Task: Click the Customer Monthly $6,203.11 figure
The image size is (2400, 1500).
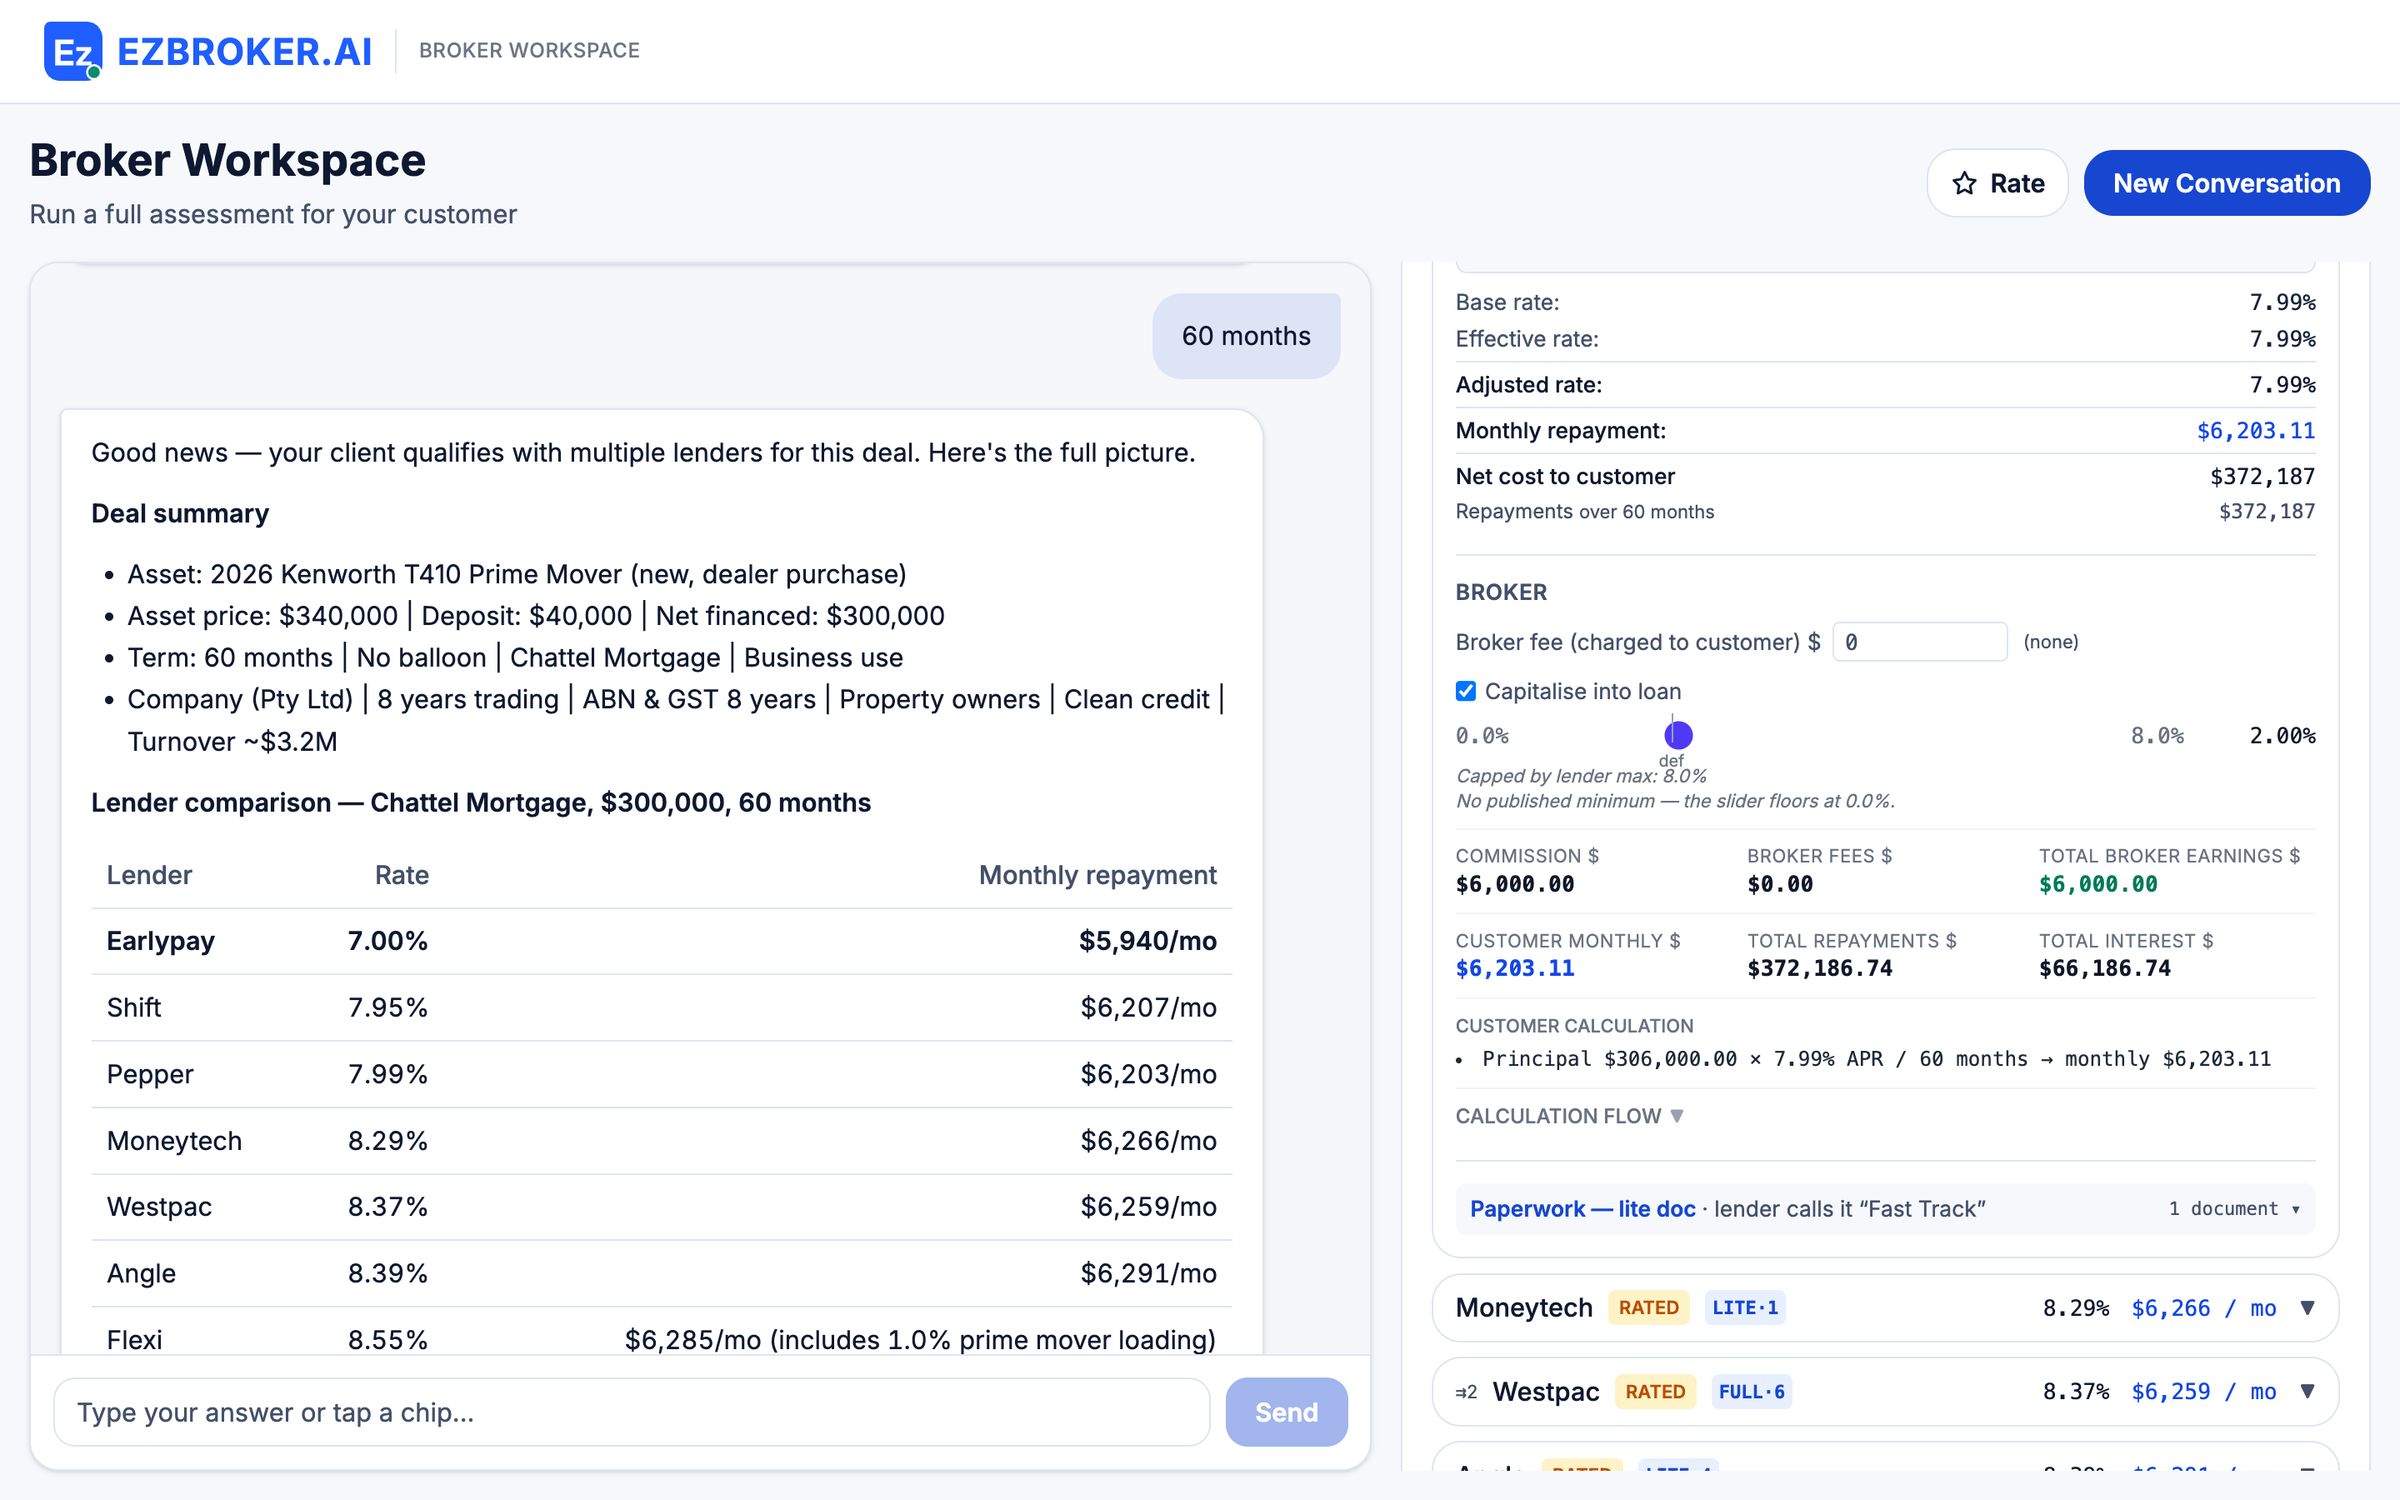Action: click(x=1515, y=968)
